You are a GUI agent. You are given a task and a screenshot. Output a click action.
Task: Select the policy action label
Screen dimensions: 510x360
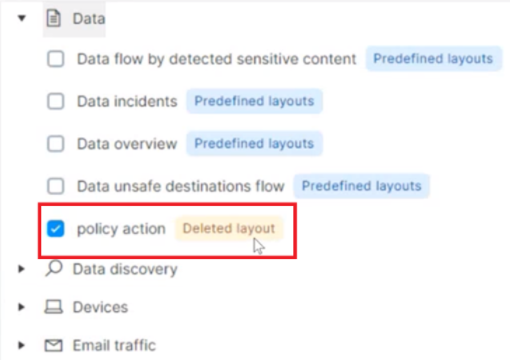[x=121, y=229]
